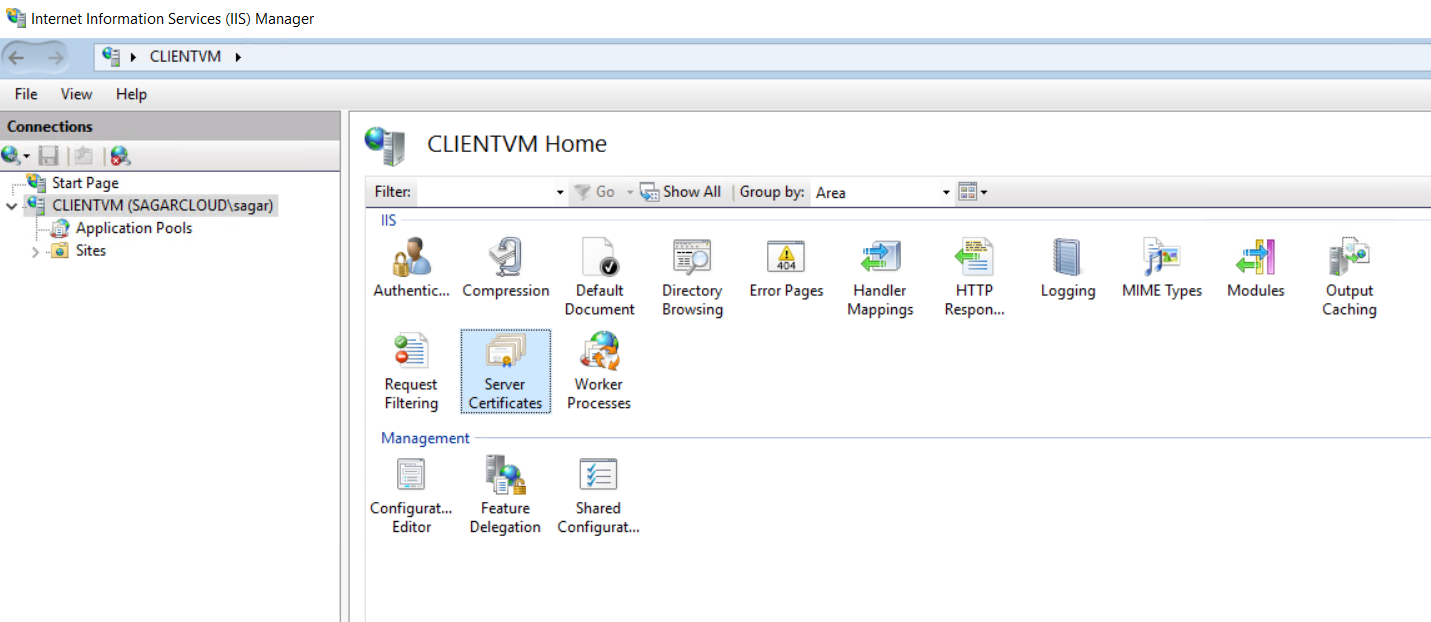Open the MIME Types feature
Viewport: 1431px width, 622px height.
(1161, 268)
